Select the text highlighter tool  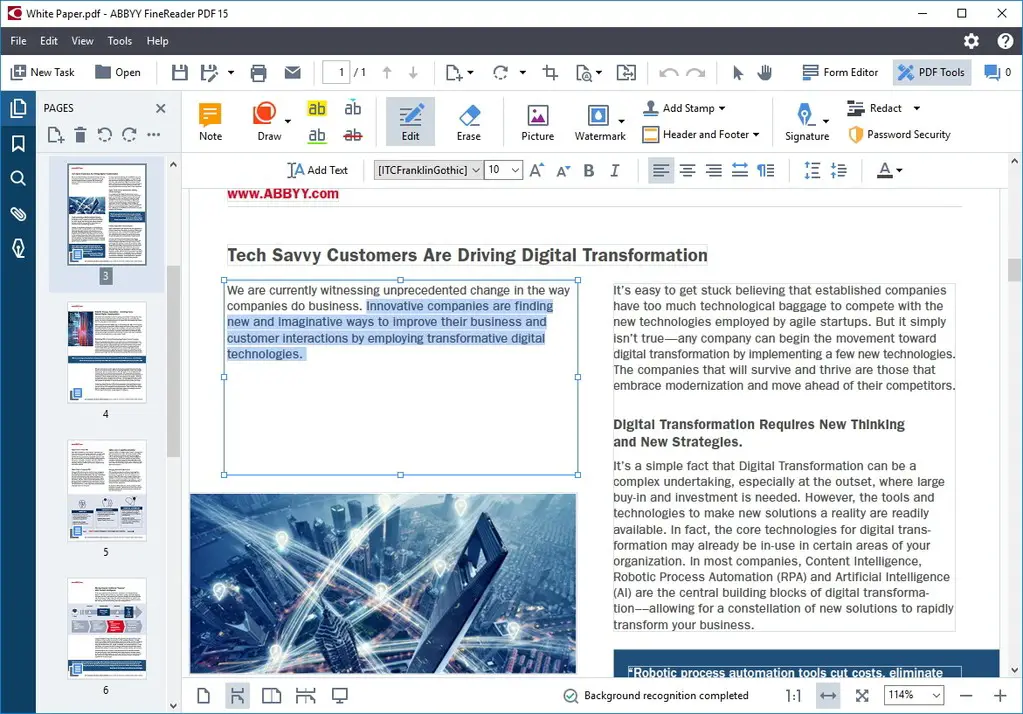(x=317, y=107)
